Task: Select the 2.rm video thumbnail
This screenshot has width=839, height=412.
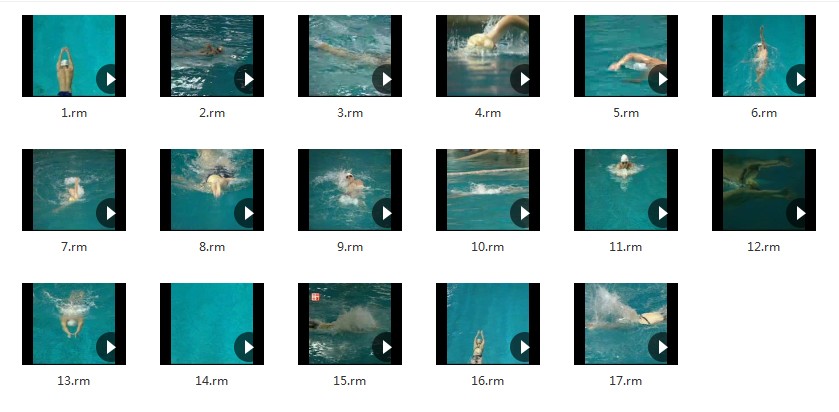Action: point(212,56)
